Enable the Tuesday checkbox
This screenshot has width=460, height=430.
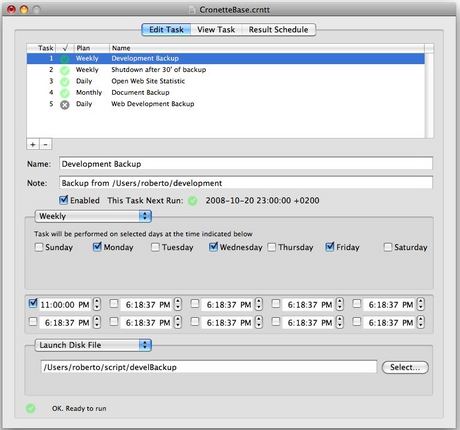tap(155, 247)
